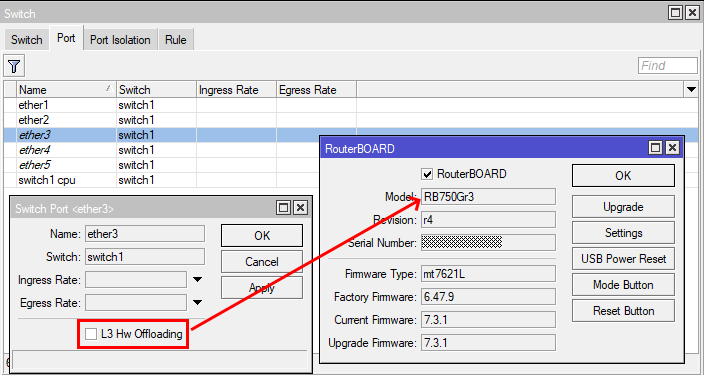704x375 pixels.
Task: Enable the L3 Hw Offloading checkbox
Action: [x=91, y=334]
